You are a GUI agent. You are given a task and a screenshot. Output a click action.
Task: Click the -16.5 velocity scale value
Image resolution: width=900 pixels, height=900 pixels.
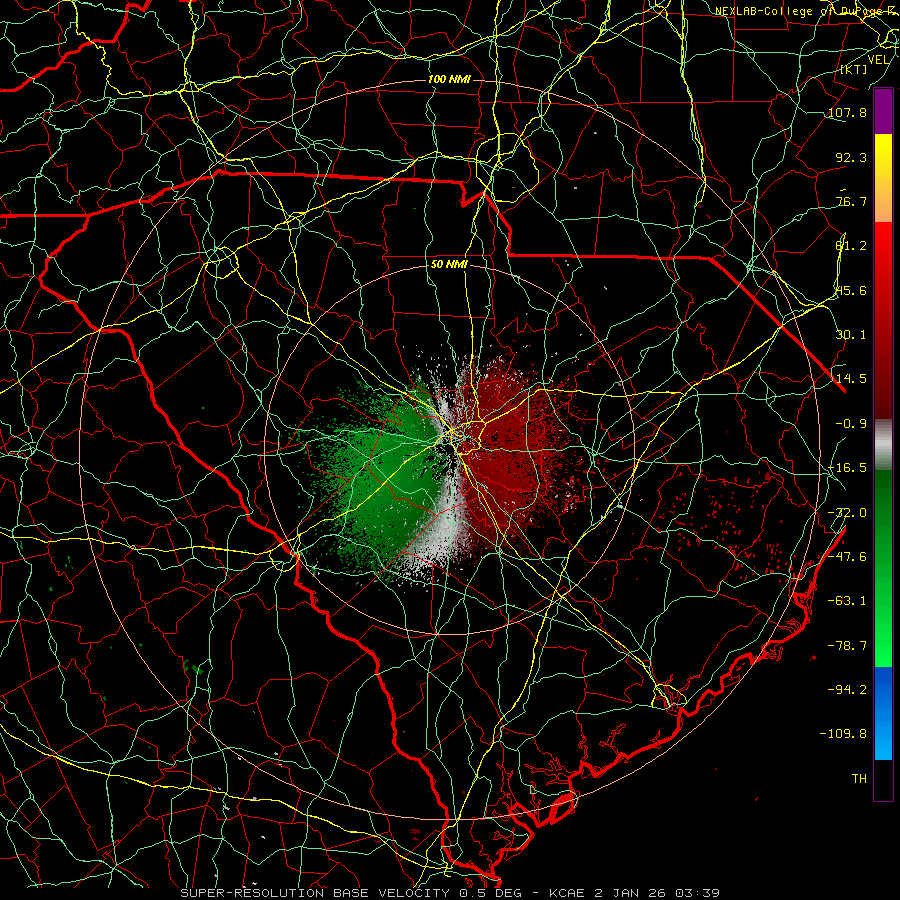click(847, 468)
